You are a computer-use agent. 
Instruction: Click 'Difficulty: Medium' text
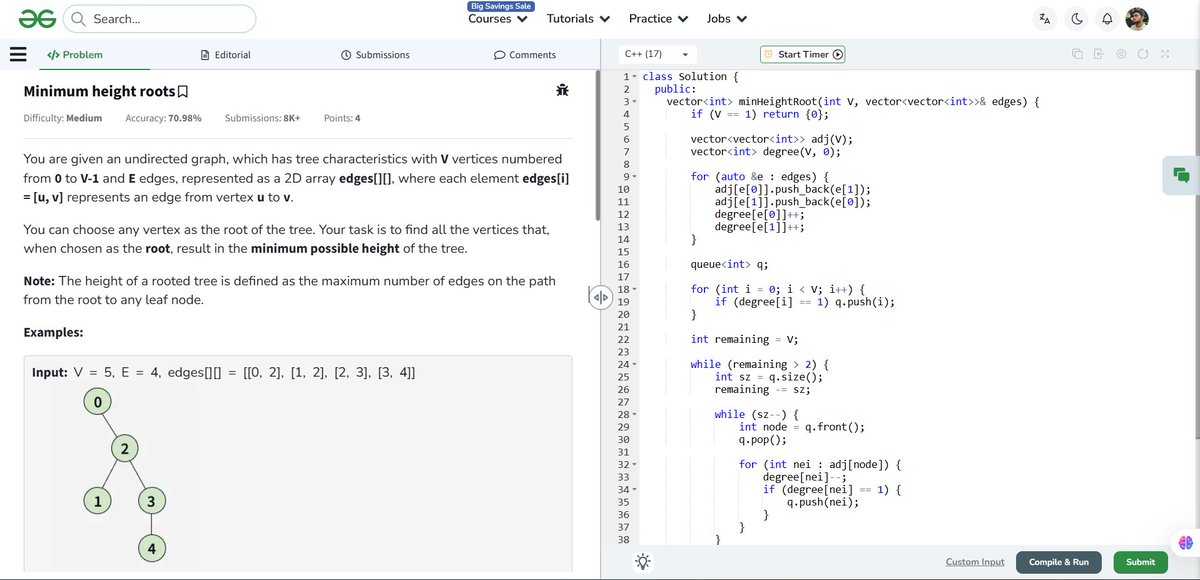pos(62,118)
